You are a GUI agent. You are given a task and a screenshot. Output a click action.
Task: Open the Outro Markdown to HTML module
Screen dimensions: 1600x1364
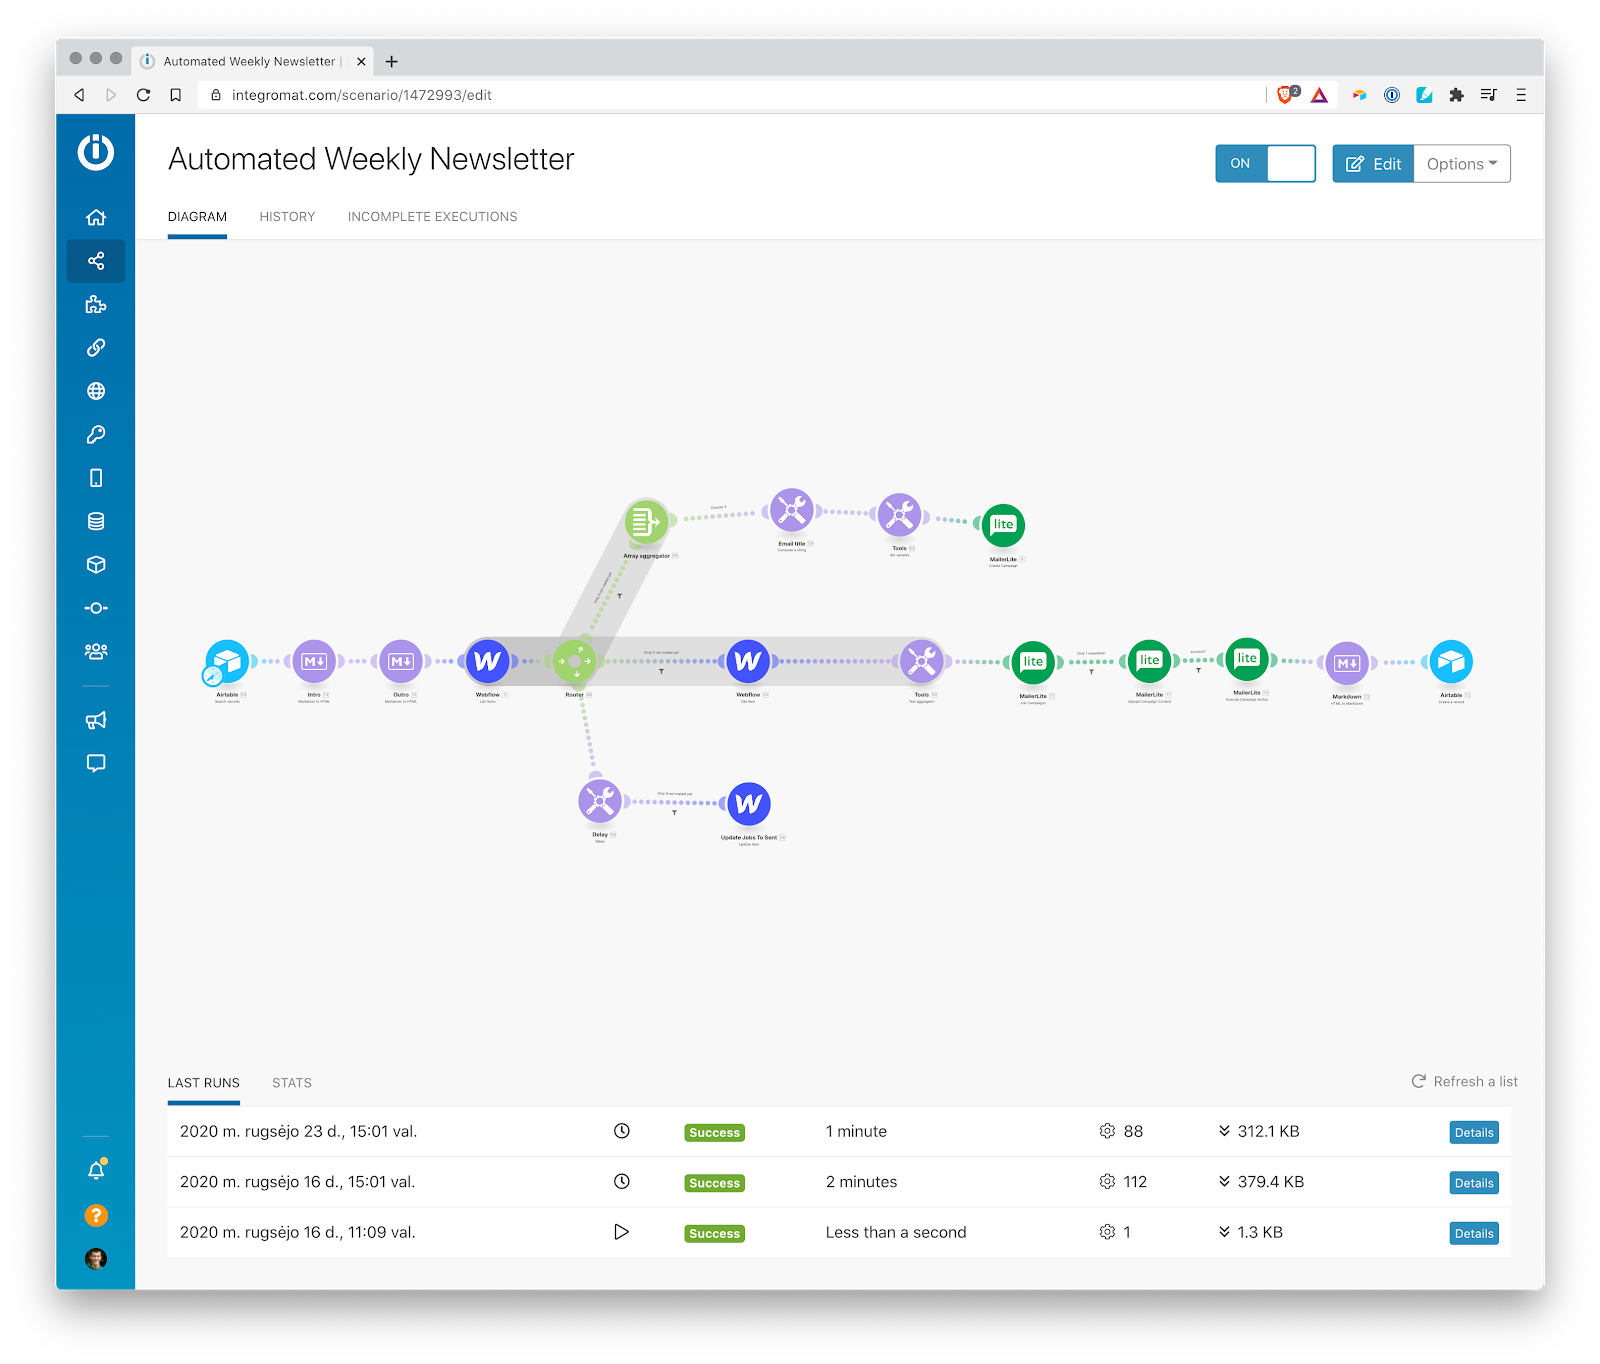[401, 661]
